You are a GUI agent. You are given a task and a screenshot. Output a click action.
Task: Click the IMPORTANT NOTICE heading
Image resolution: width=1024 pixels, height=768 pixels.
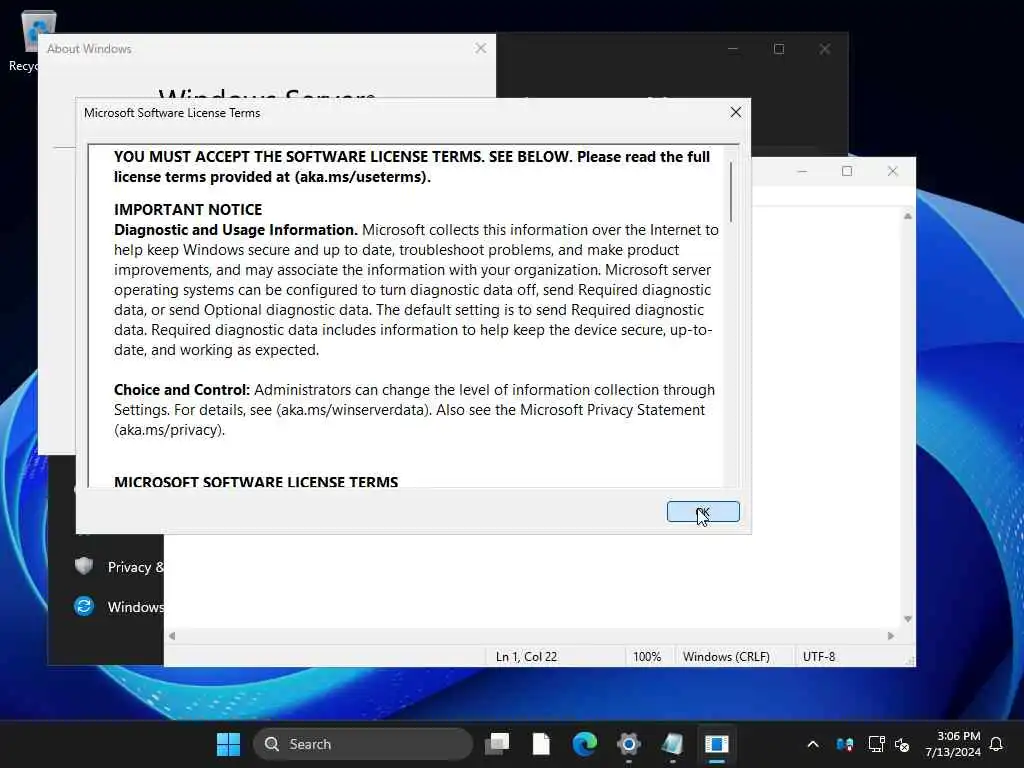pyautogui.click(x=188, y=210)
